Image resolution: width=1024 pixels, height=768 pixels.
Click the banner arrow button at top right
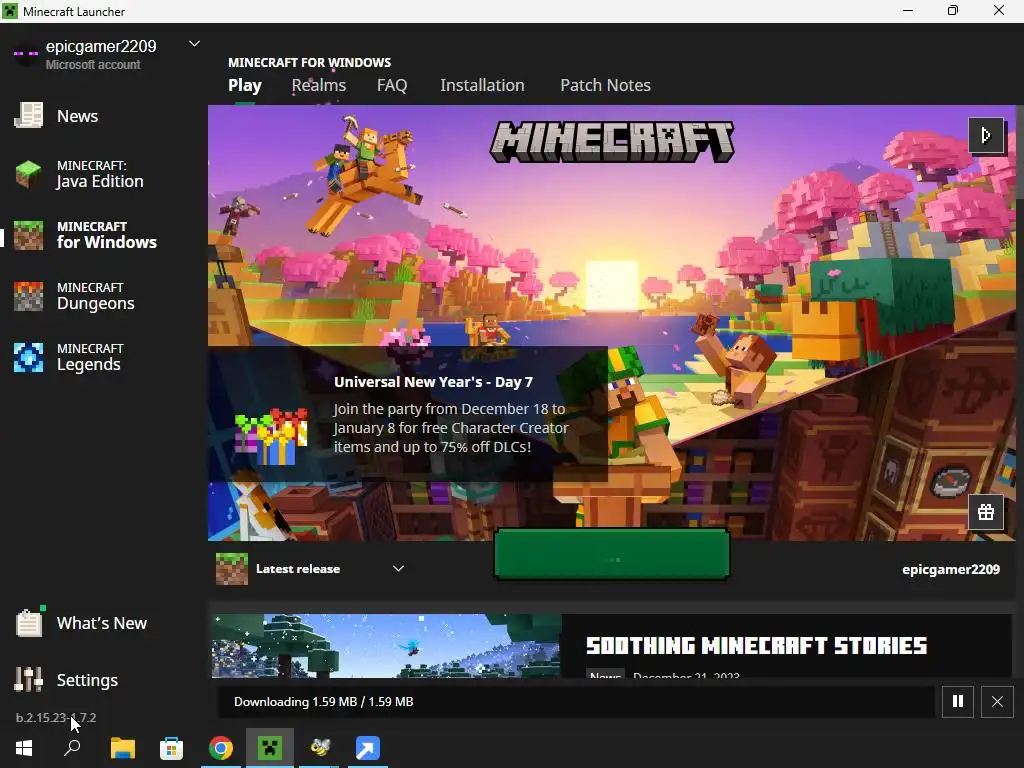pyautogui.click(x=985, y=135)
